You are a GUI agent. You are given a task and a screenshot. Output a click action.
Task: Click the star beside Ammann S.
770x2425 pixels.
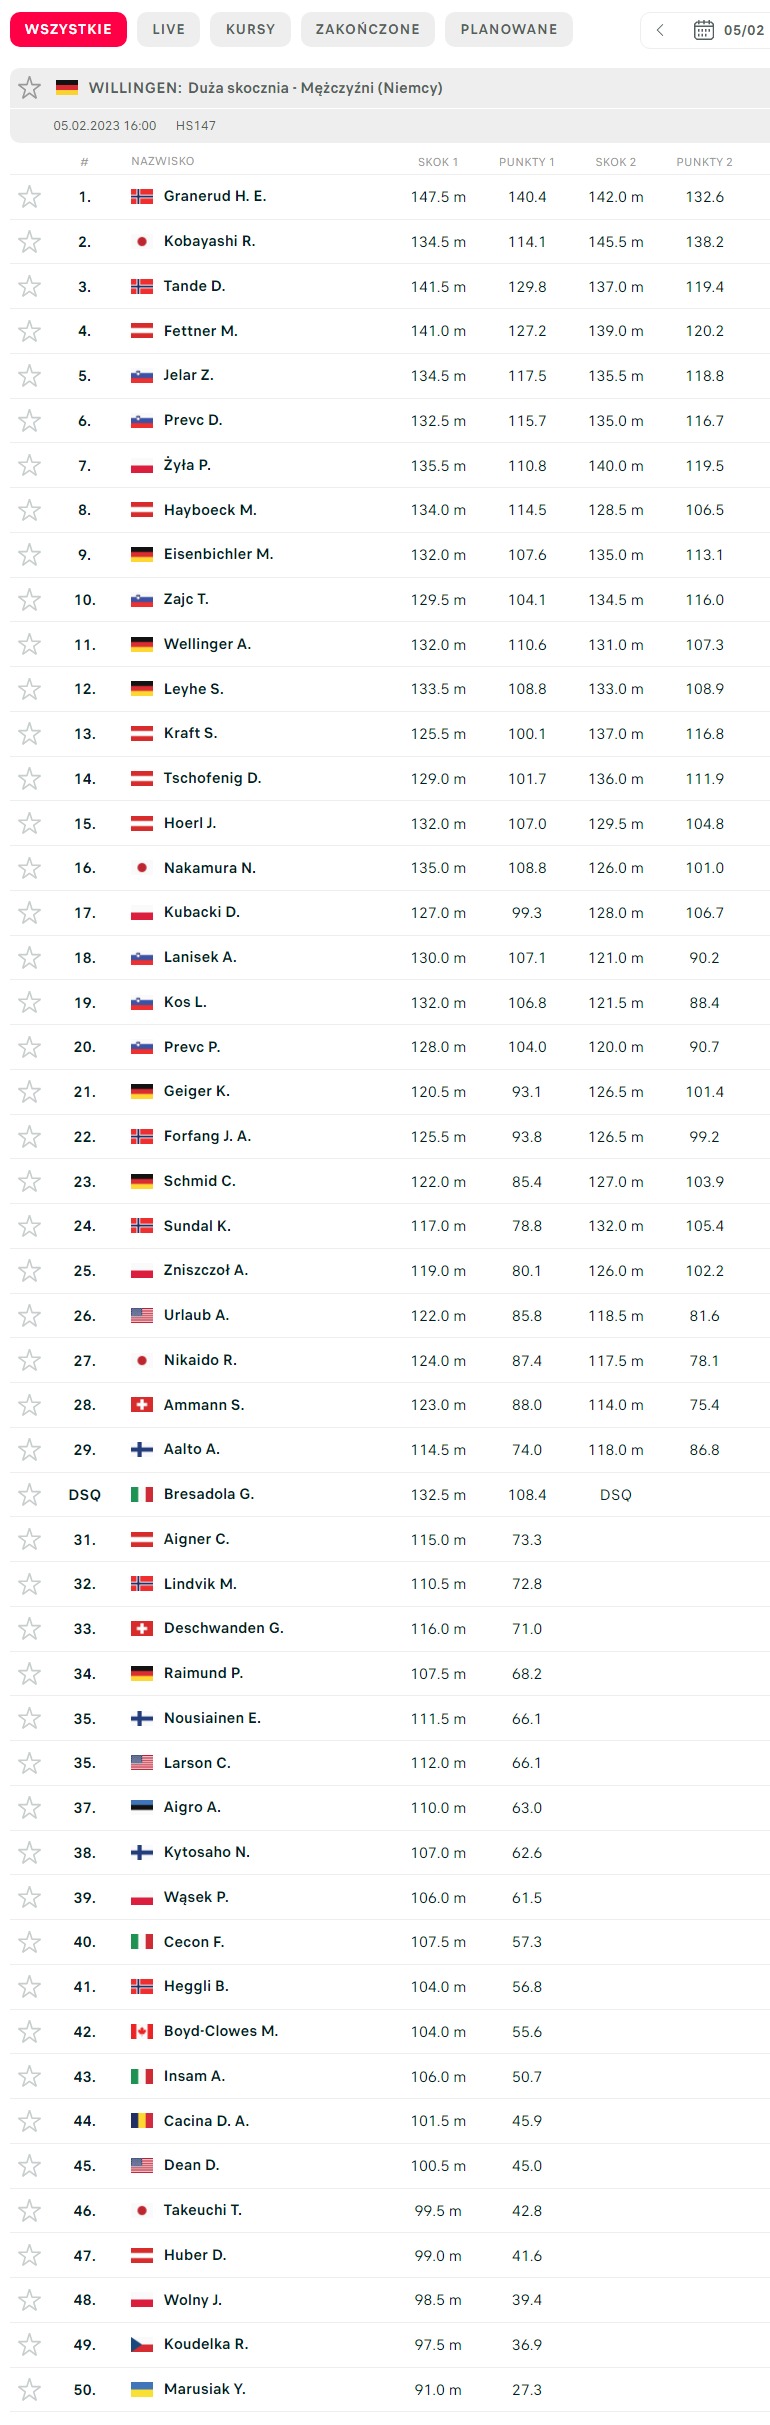(30, 1405)
